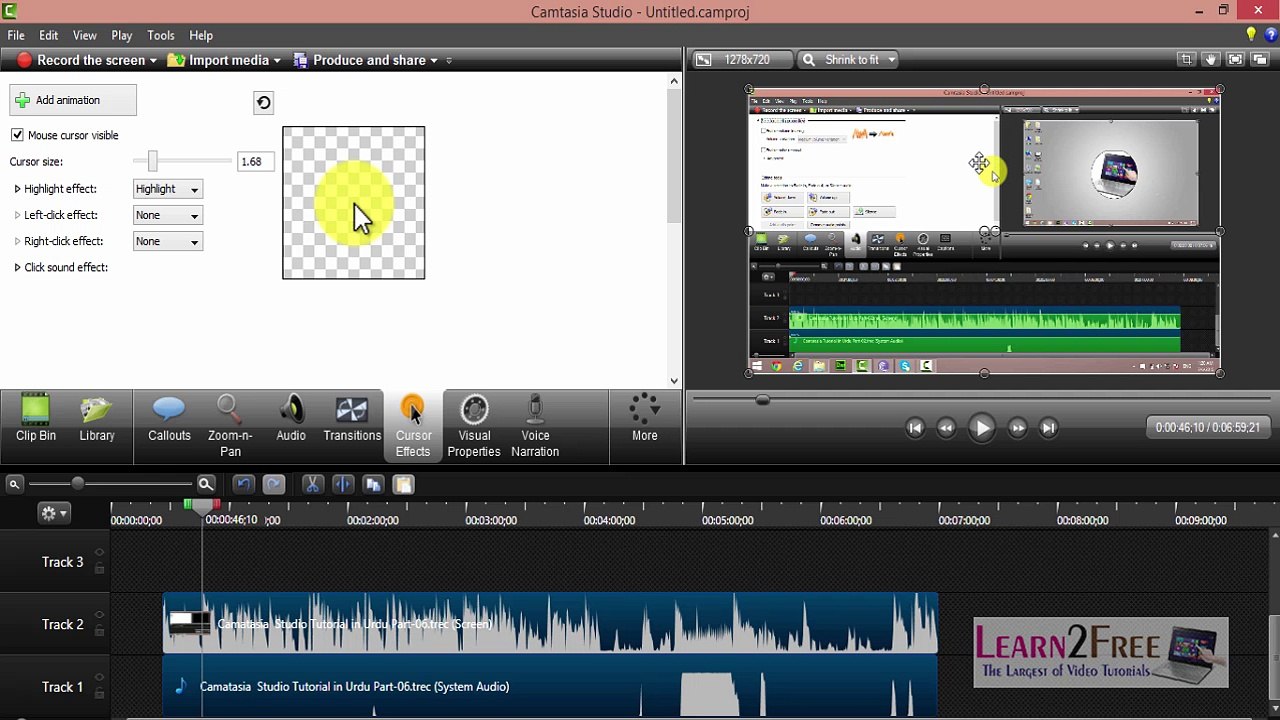
Task: Open the Right-click effect dropdown
Action: point(168,241)
